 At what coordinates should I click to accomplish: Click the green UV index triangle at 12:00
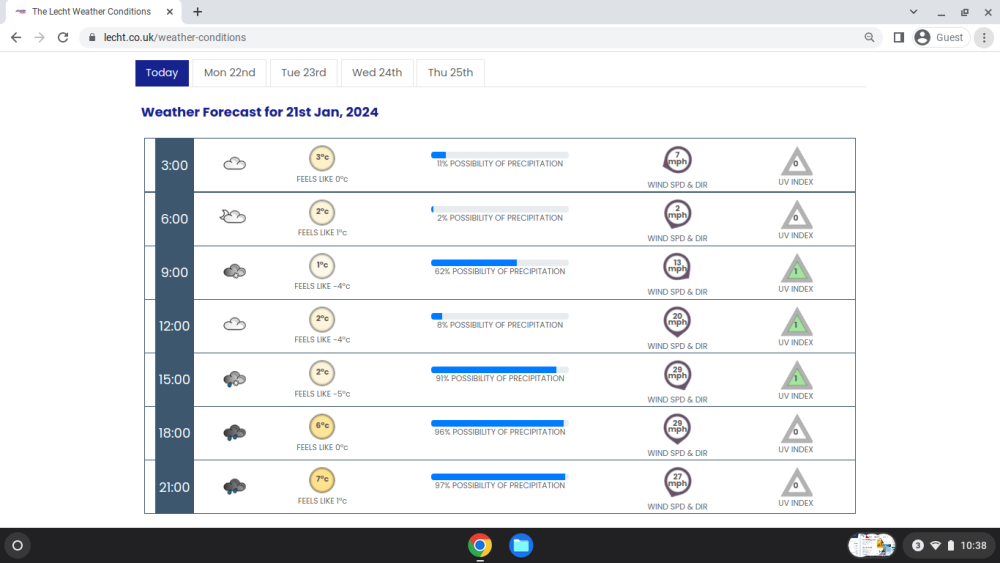[x=796, y=323]
